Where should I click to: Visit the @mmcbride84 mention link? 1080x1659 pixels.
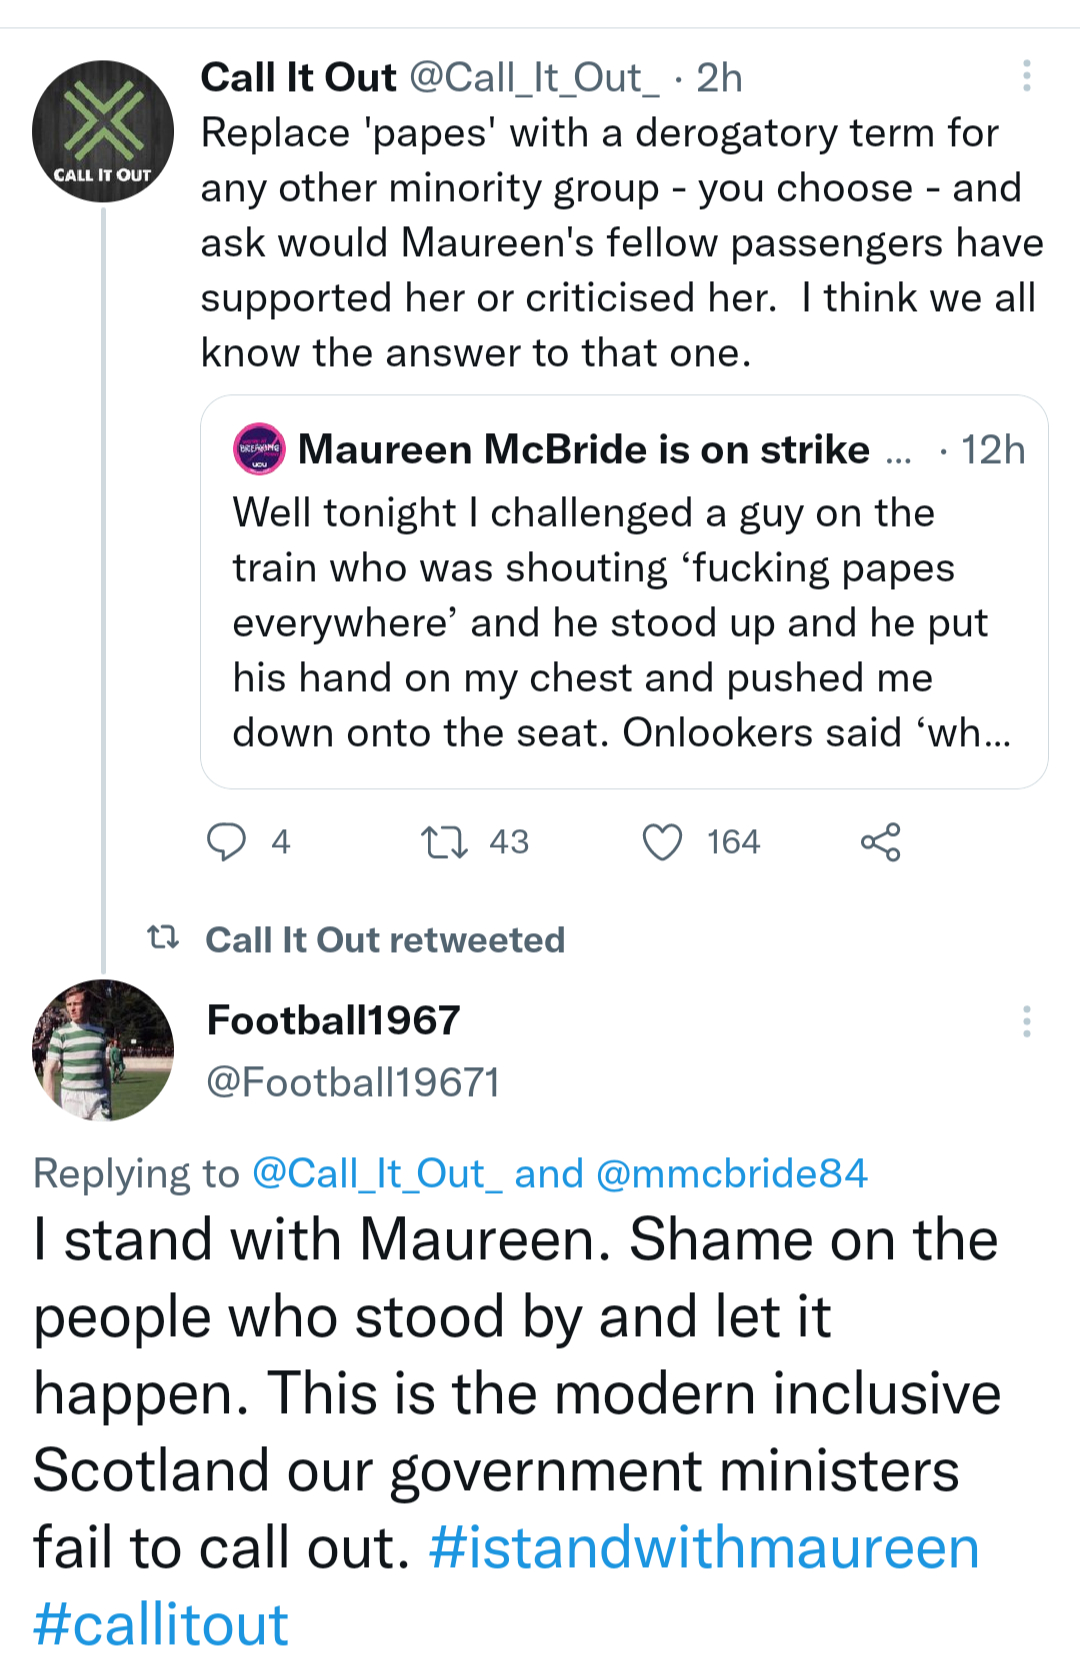pyautogui.click(x=731, y=1173)
